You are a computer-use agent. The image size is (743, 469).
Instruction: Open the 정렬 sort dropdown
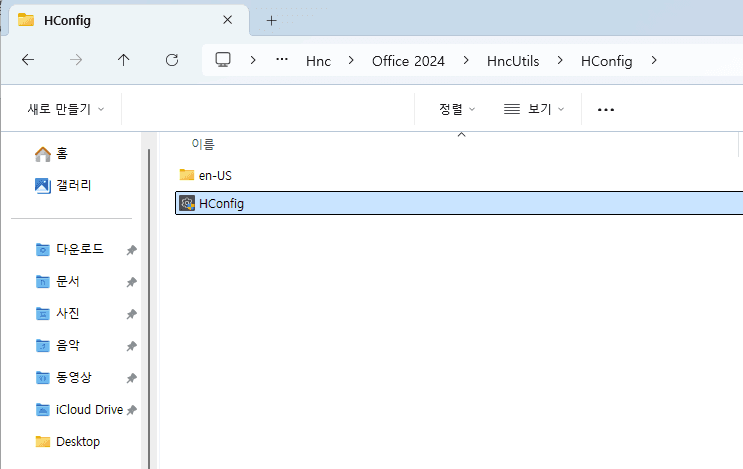(x=457, y=109)
